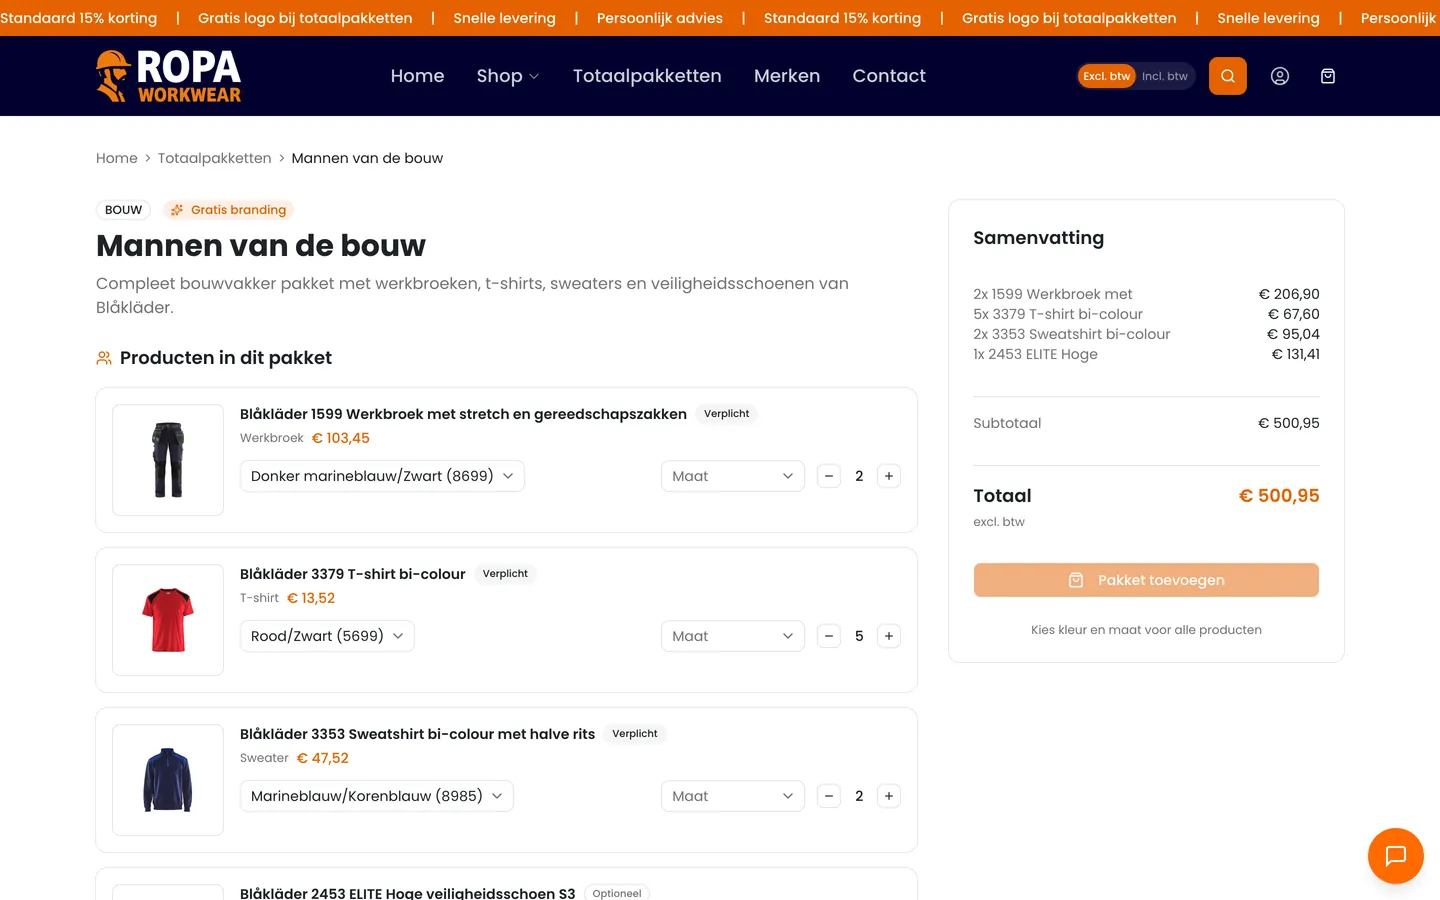
Task: Click Verplicht badge on 3353 Sweatshirt
Action: 635,734
